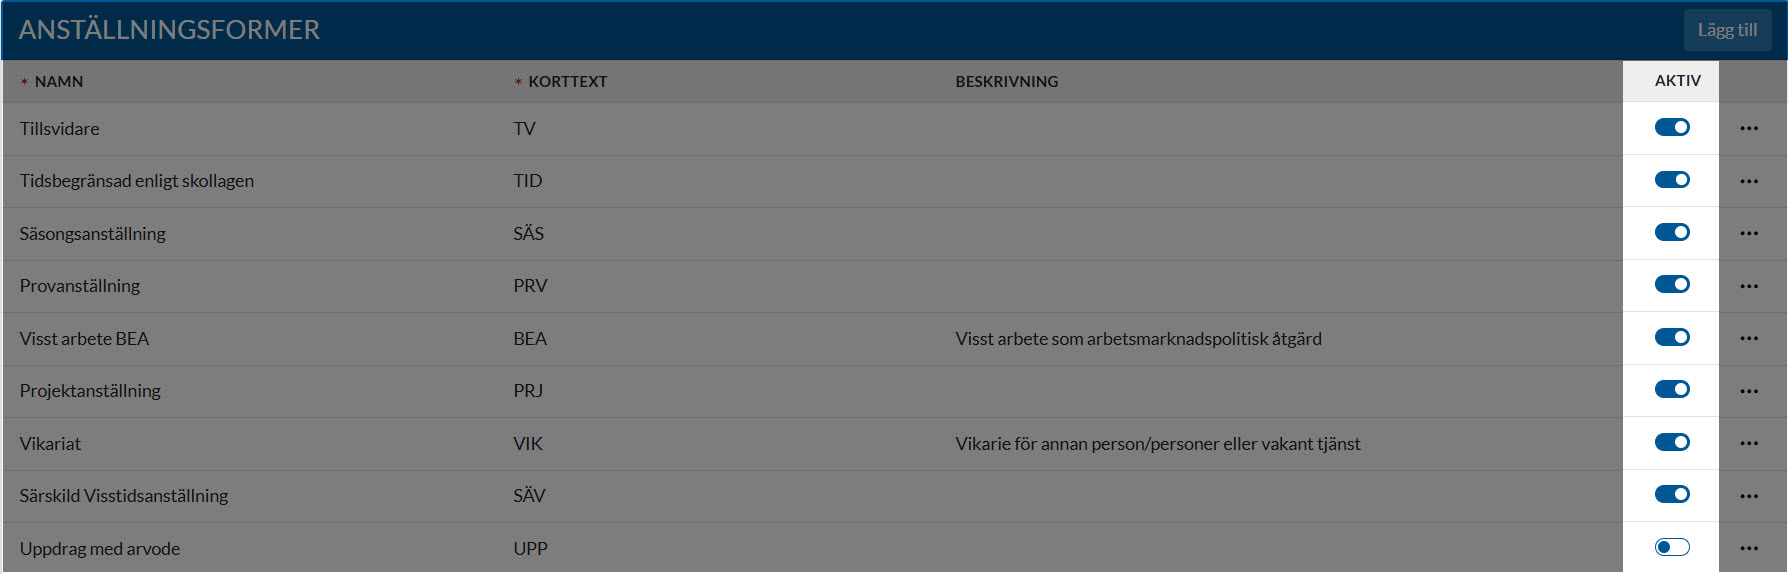Disable the Aktiv toggle for Tillsvidare
The image size is (1788, 574).
click(x=1672, y=127)
